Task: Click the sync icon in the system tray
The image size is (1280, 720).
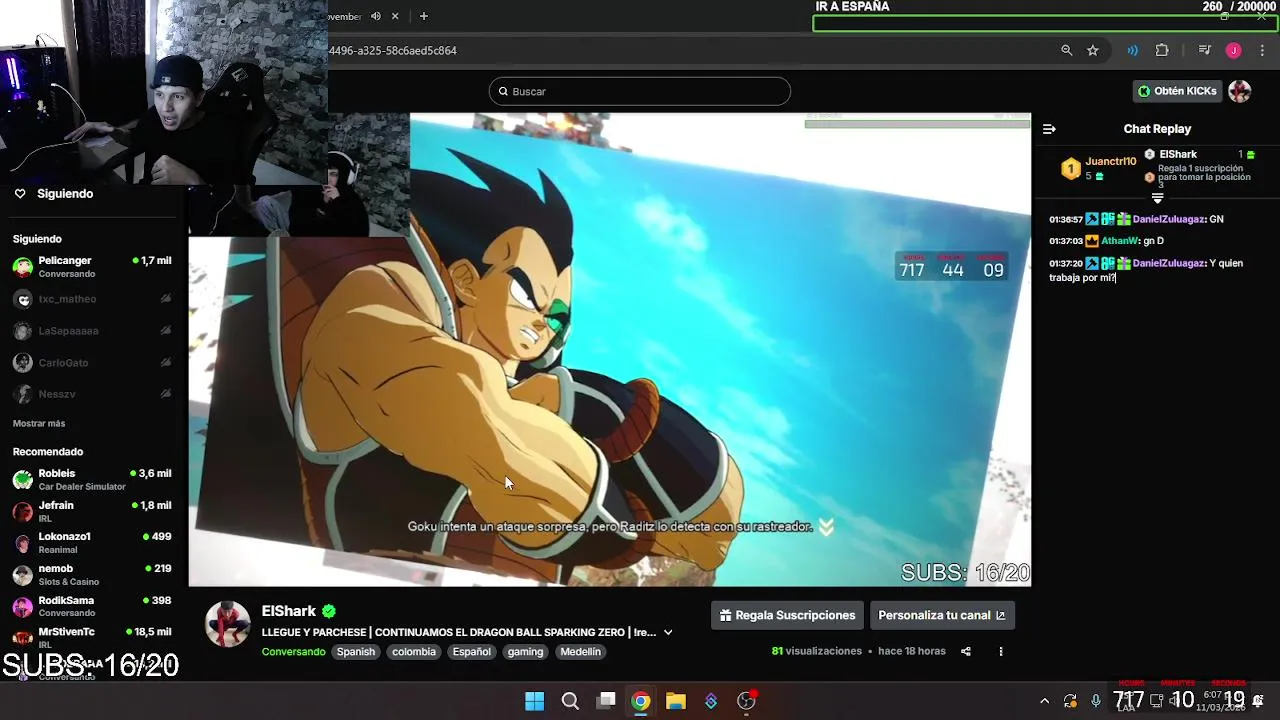Action: (1070, 701)
